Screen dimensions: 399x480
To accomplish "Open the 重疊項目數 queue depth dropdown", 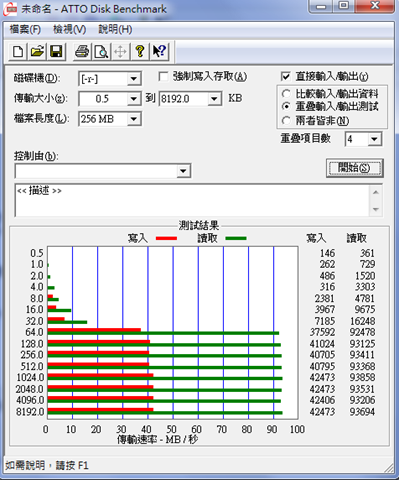I will pos(374,139).
